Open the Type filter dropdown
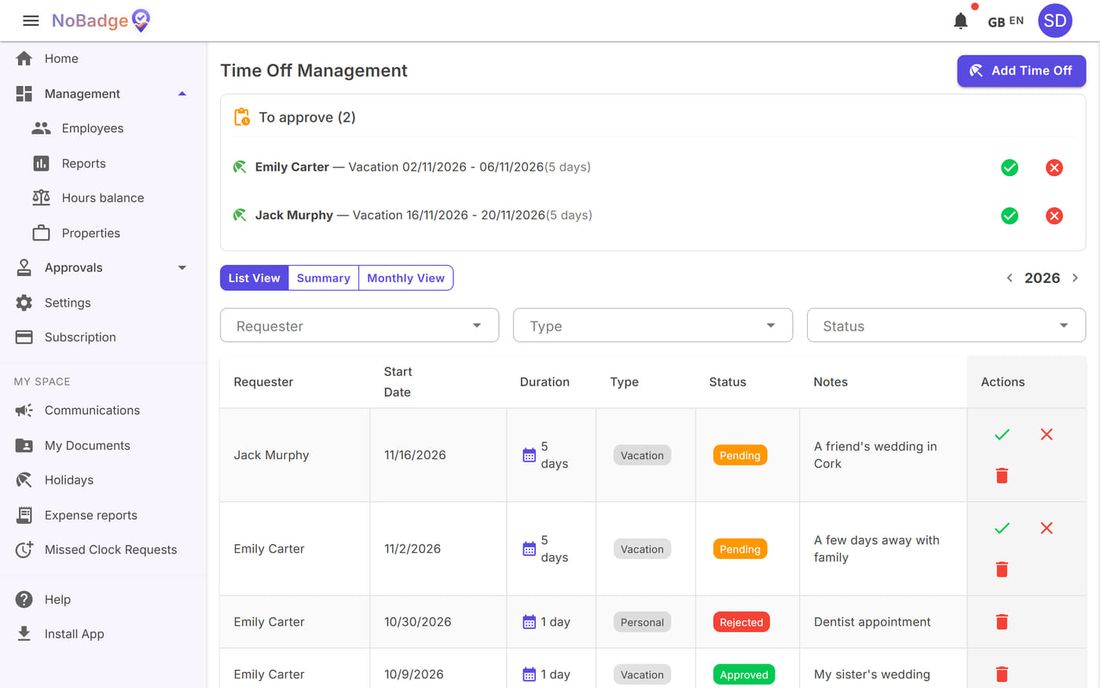 [x=652, y=325]
